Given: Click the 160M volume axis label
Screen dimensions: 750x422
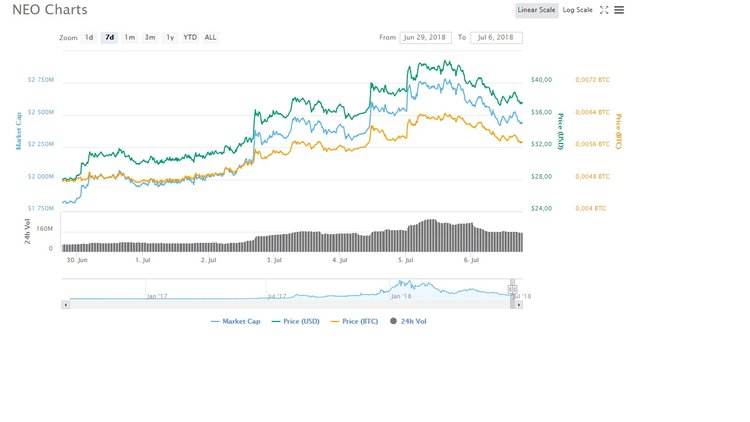Looking at the screenshot, I should tap(44, 229).
